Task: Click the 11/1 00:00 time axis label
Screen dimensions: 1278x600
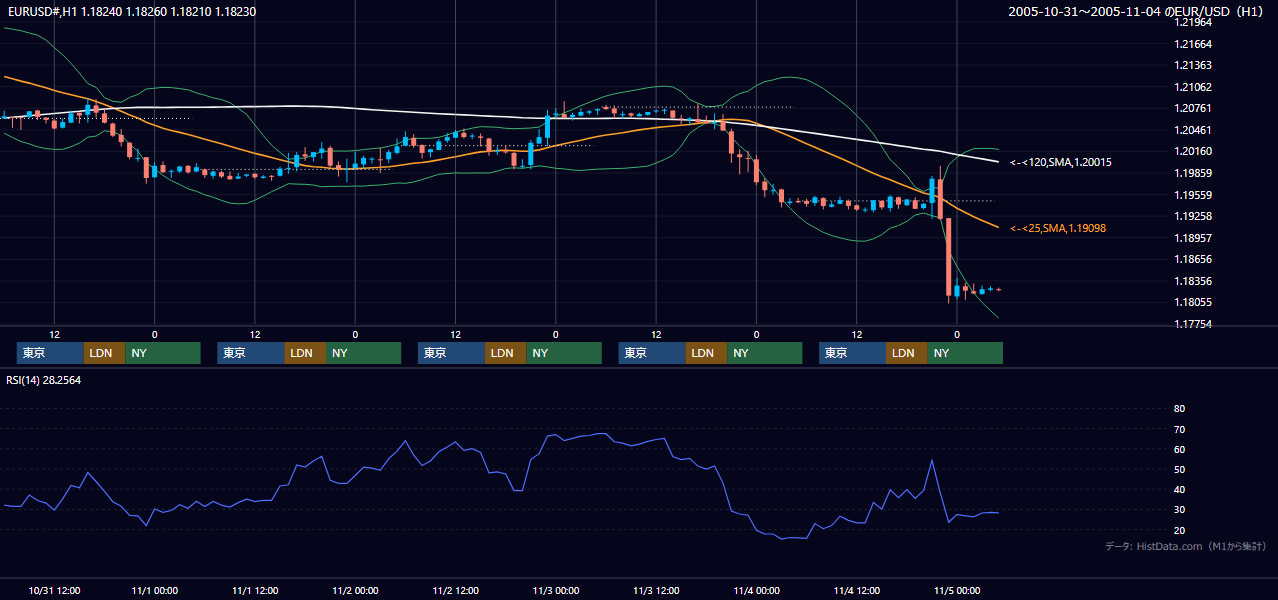Action: coord(154,590)
